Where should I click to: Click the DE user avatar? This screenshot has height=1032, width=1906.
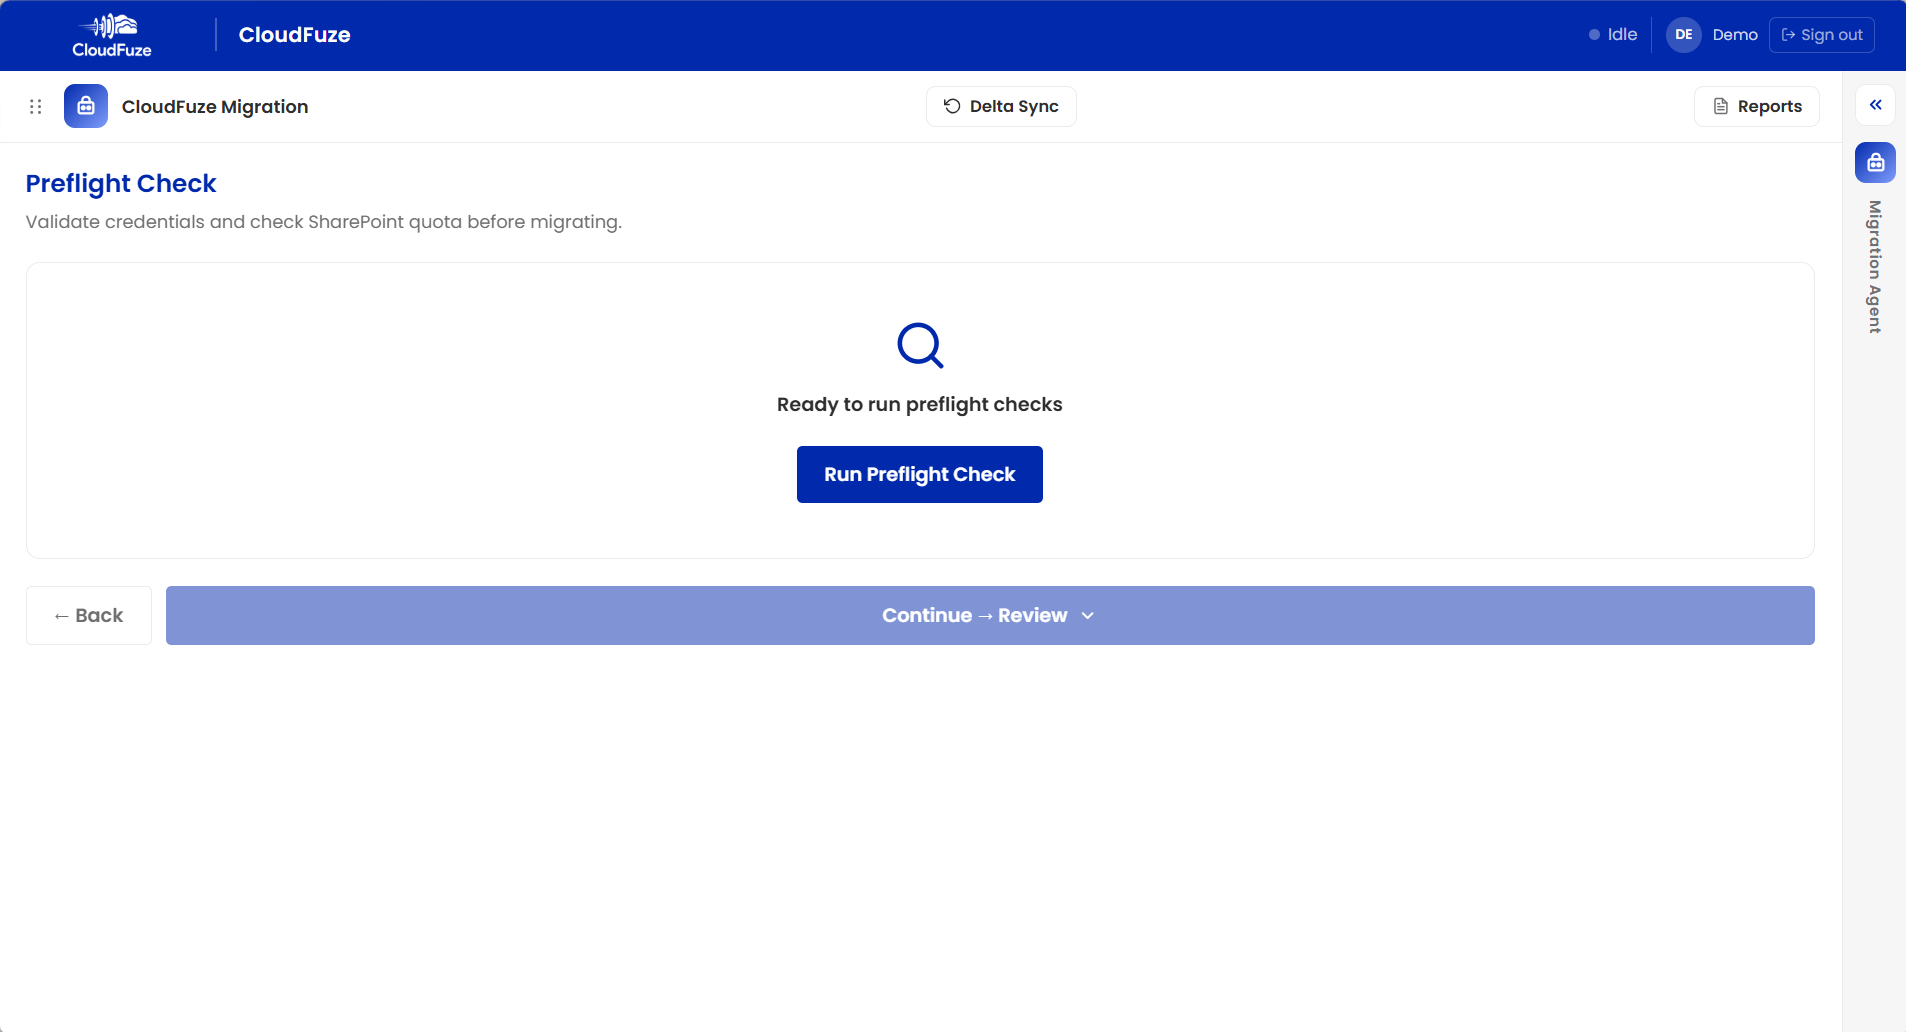point(1684,35)
